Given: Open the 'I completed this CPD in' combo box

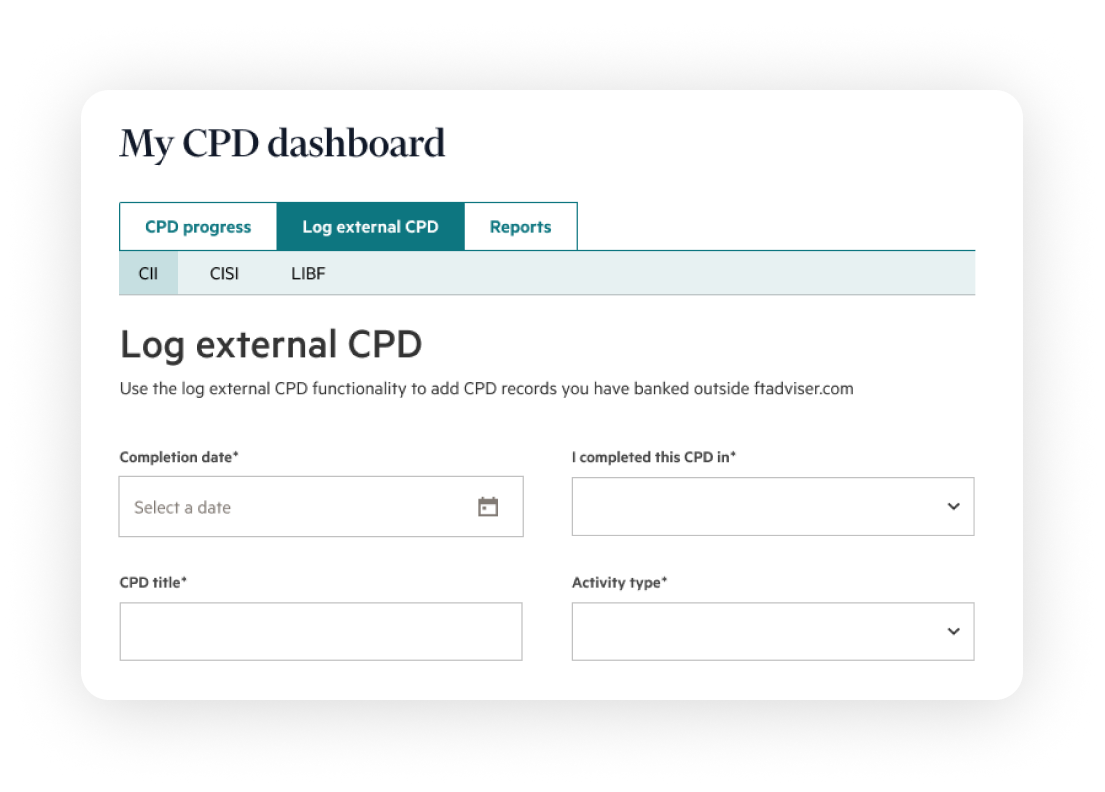Looking at the screenshot, I should pyautogui.click(x=760, y=506).
